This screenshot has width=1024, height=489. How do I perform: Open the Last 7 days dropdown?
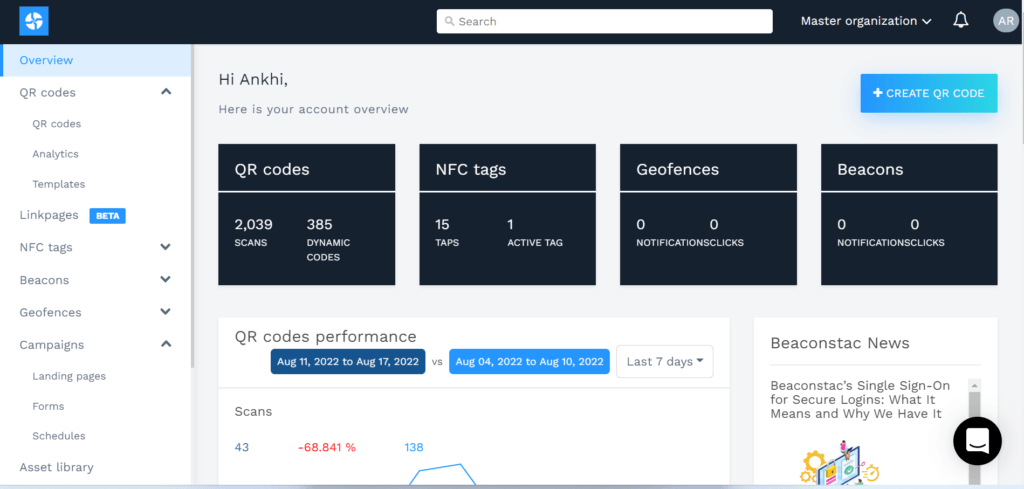pyautogui.click(x=665, y=361)
